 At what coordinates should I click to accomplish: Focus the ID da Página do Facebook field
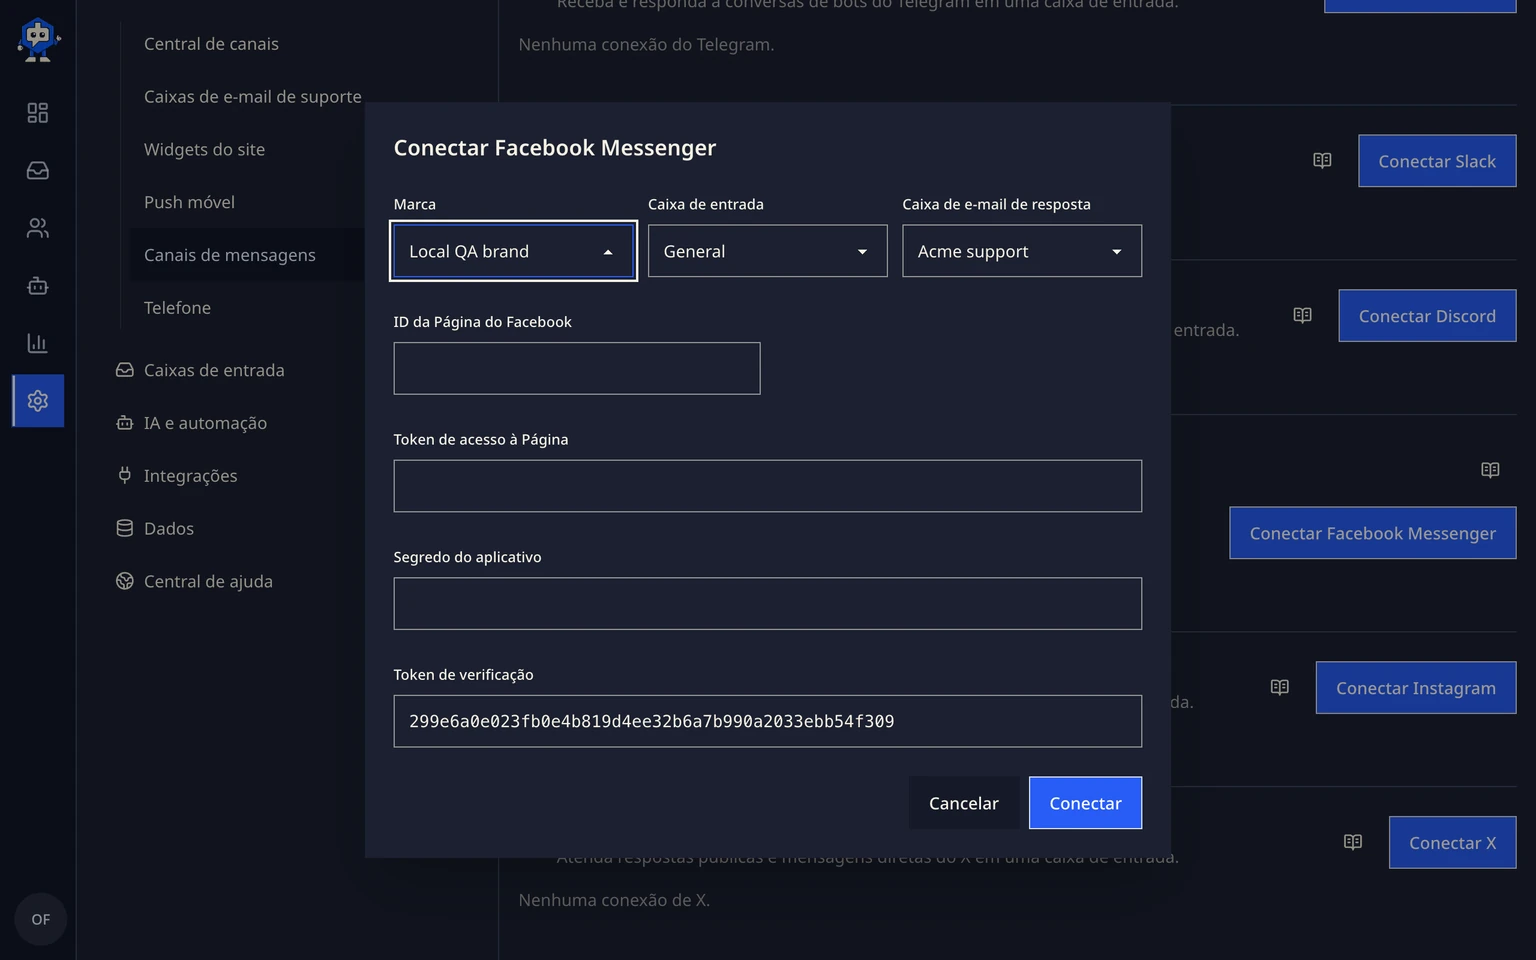[577, 368]
